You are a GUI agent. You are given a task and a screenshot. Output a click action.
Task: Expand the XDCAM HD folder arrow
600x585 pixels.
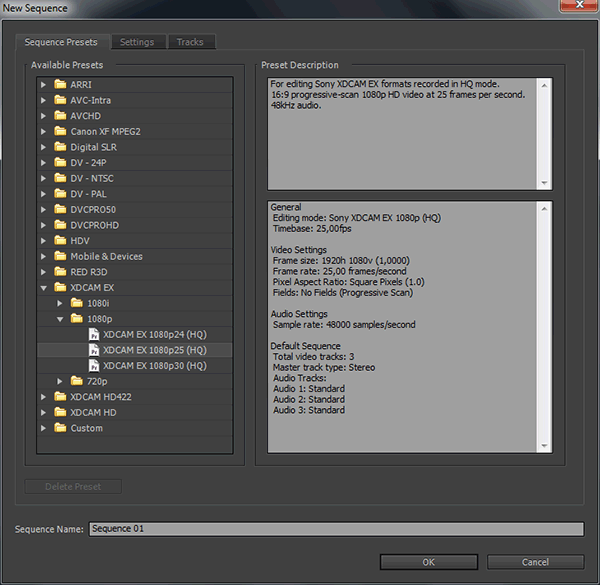(x=44, y=412)
